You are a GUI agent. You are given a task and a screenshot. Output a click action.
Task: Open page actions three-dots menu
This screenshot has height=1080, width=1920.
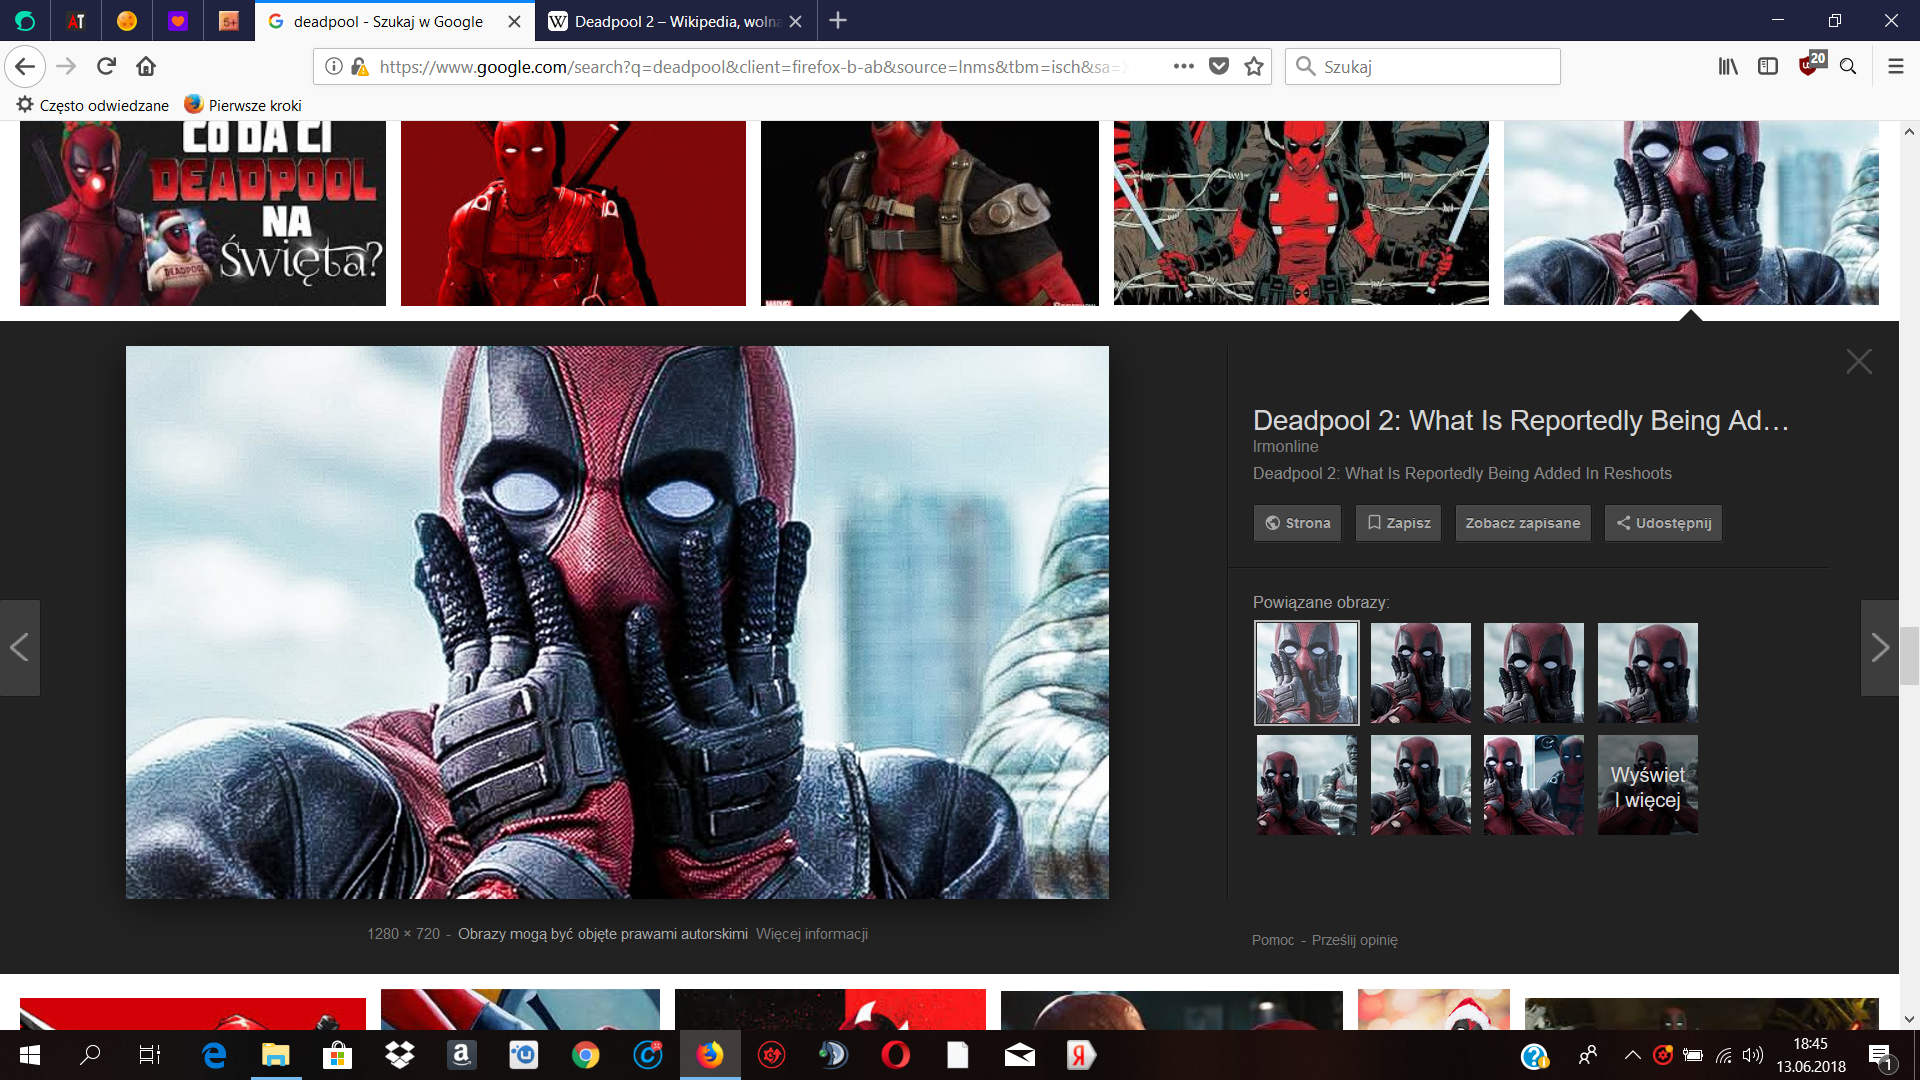[1183, 66]
